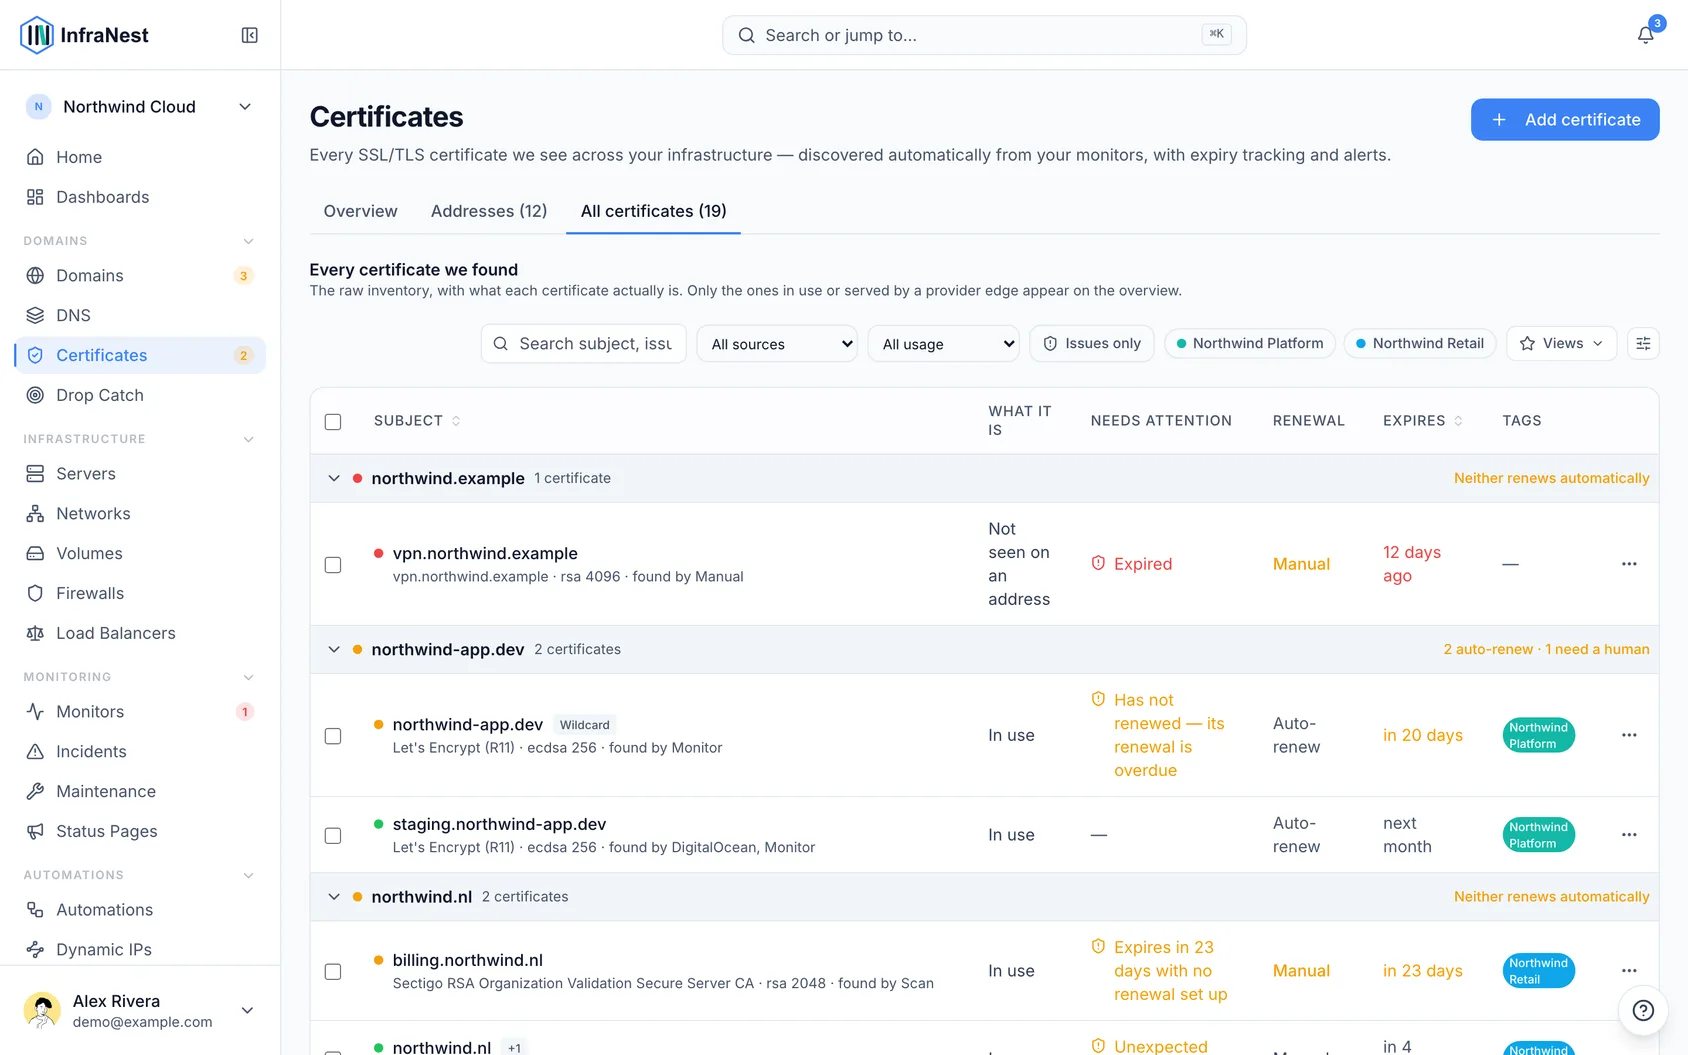
Task: Open Servers in the sidebar
Action: pos(140,474)
